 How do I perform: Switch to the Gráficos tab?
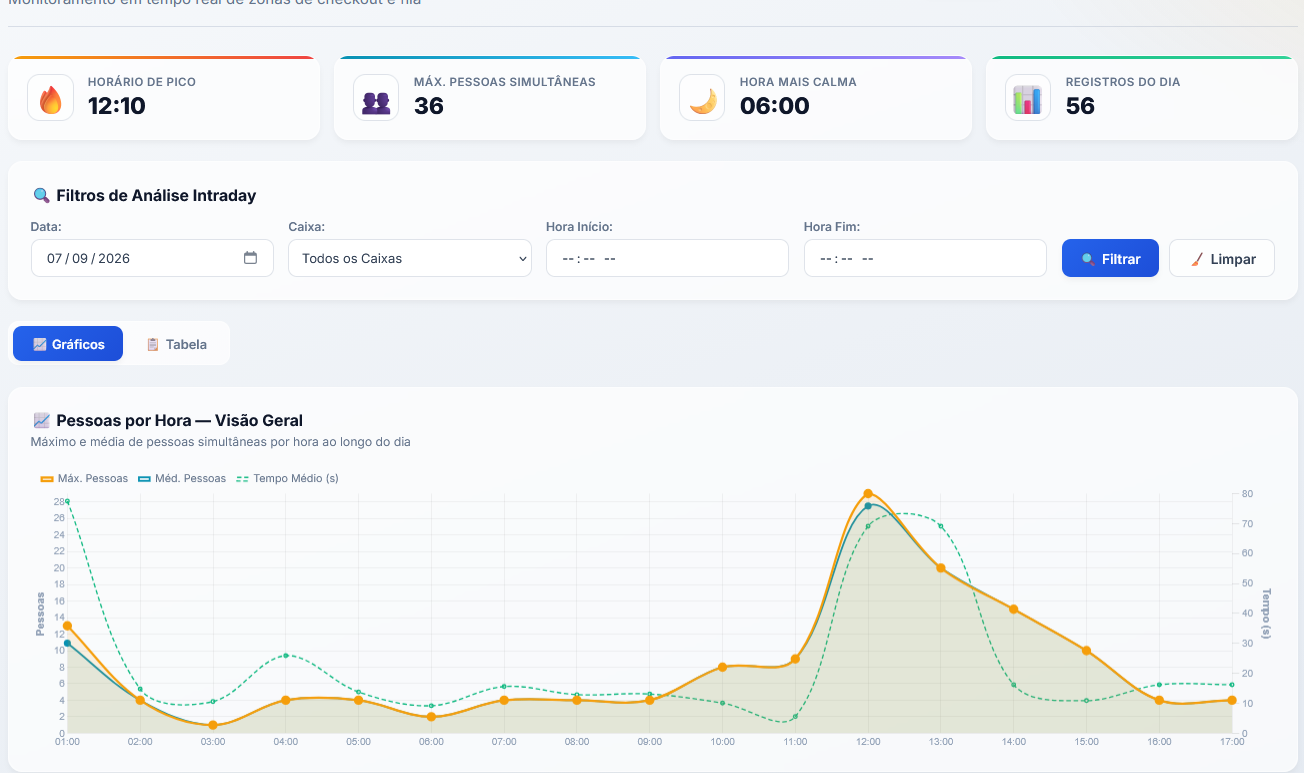point(68,344)
